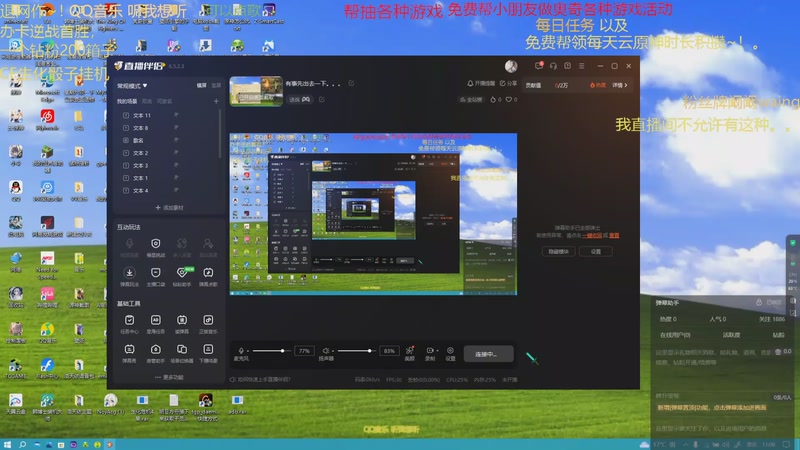Switch to 竖屏 portrait orientation
The height and width of the screenshot is (450, 800).
[x=216, y=86]
